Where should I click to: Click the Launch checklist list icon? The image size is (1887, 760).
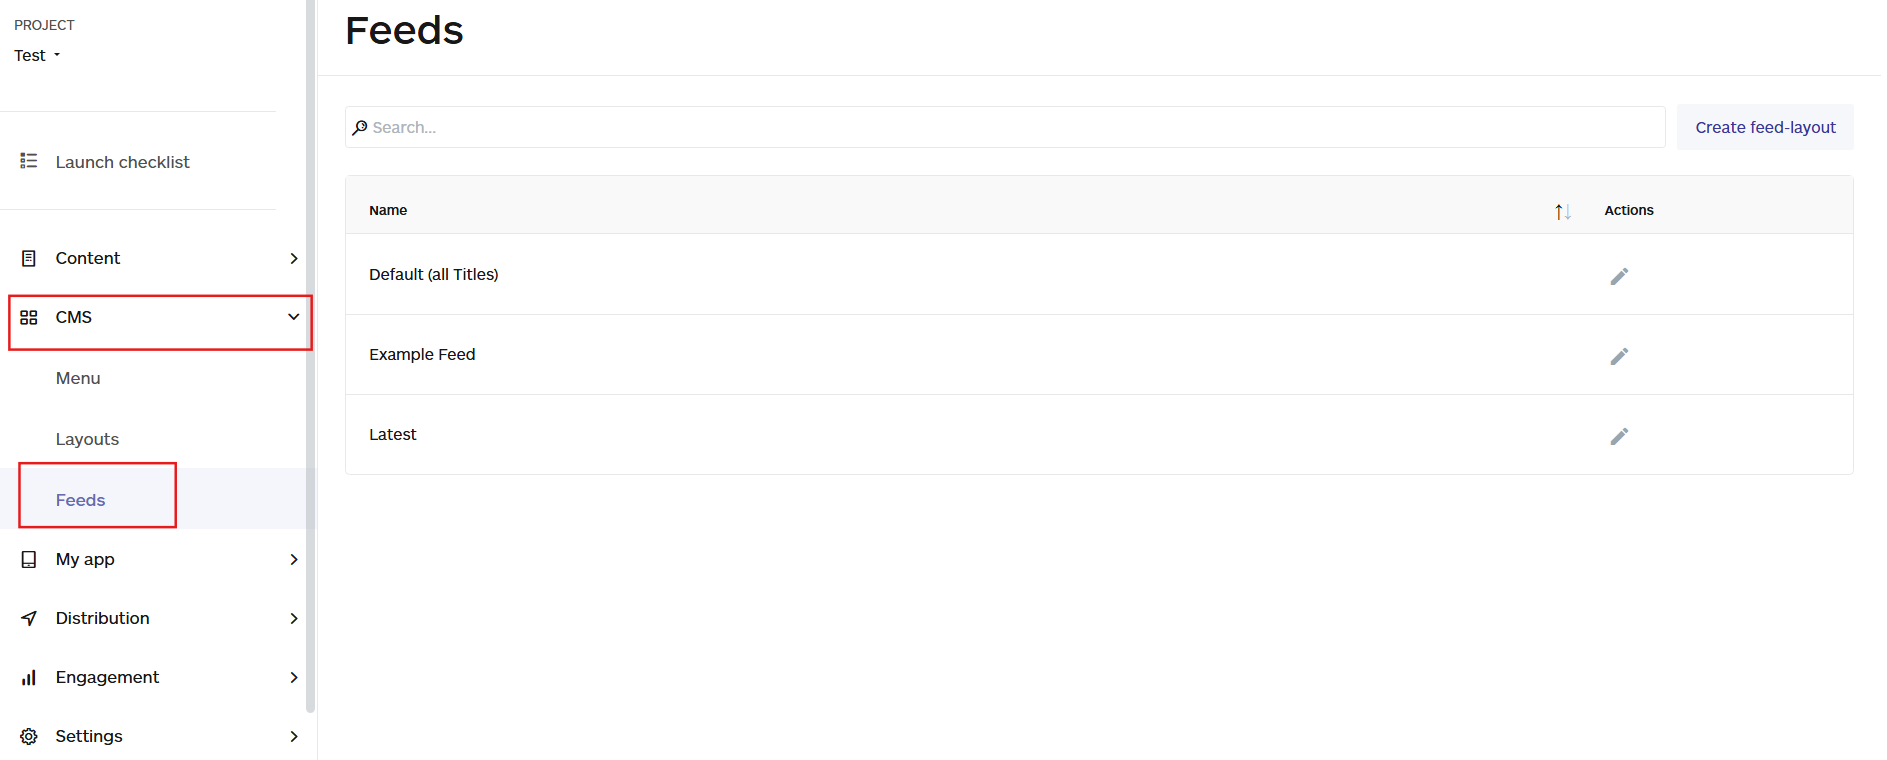(x=29, y=161)
